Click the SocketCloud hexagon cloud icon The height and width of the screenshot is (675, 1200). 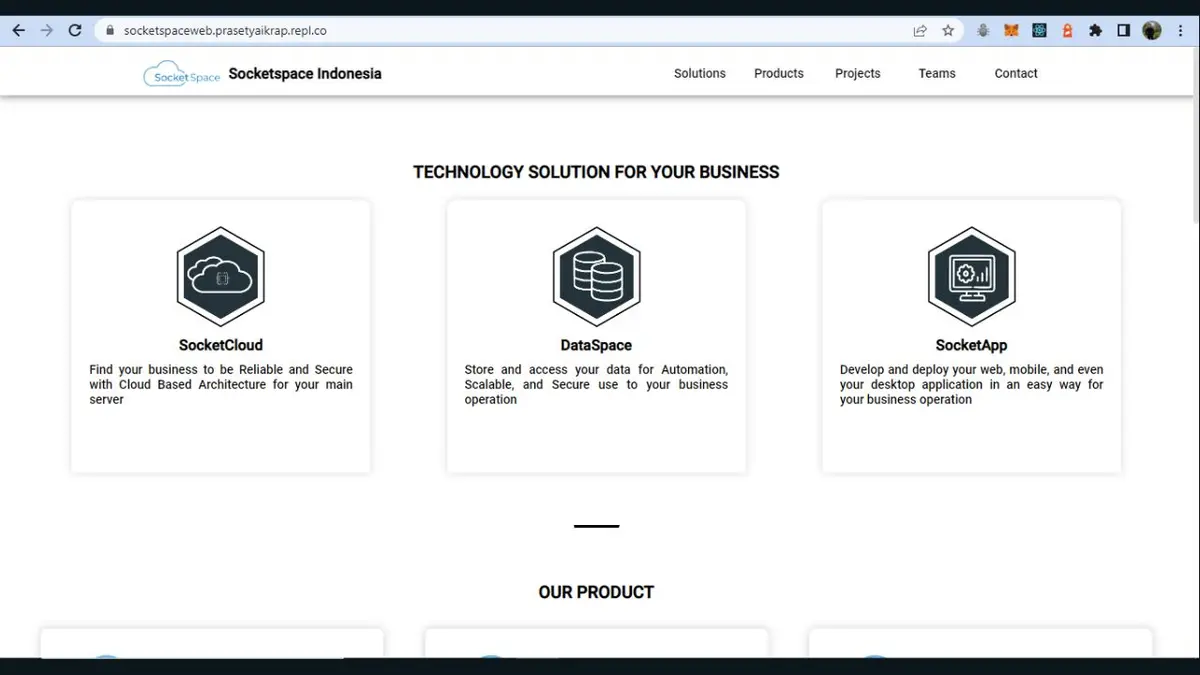[221, 276]
